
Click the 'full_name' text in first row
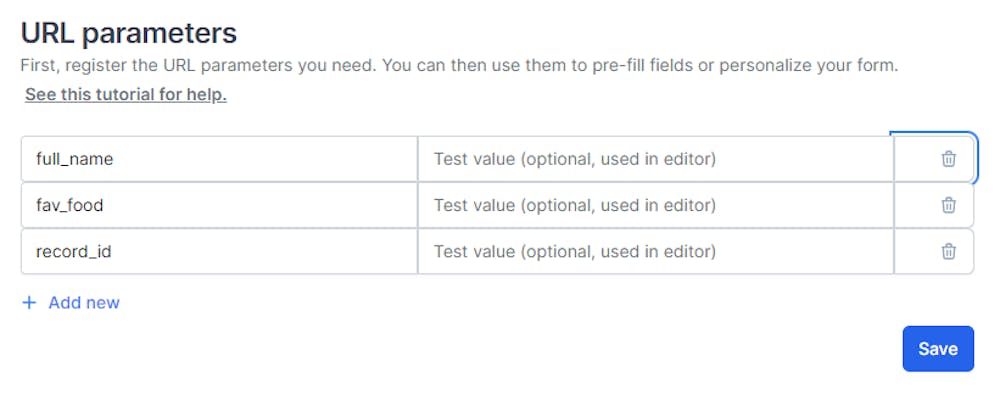pos(72,159)
